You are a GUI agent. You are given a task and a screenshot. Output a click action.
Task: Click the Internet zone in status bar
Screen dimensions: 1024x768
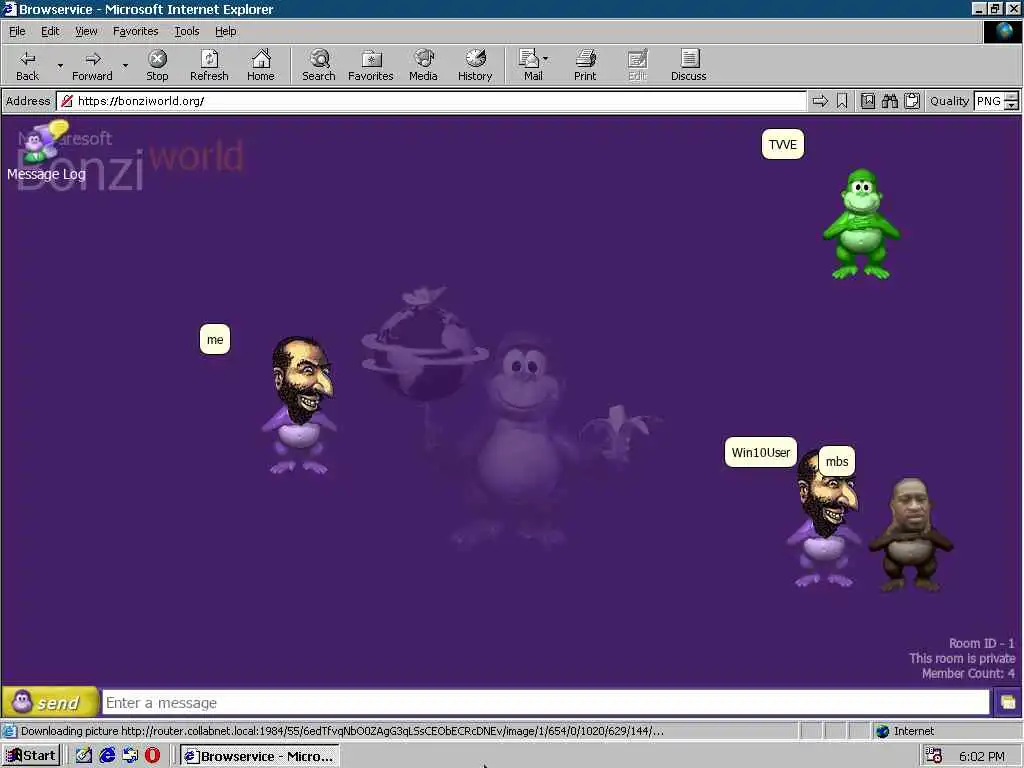[905, 731]
